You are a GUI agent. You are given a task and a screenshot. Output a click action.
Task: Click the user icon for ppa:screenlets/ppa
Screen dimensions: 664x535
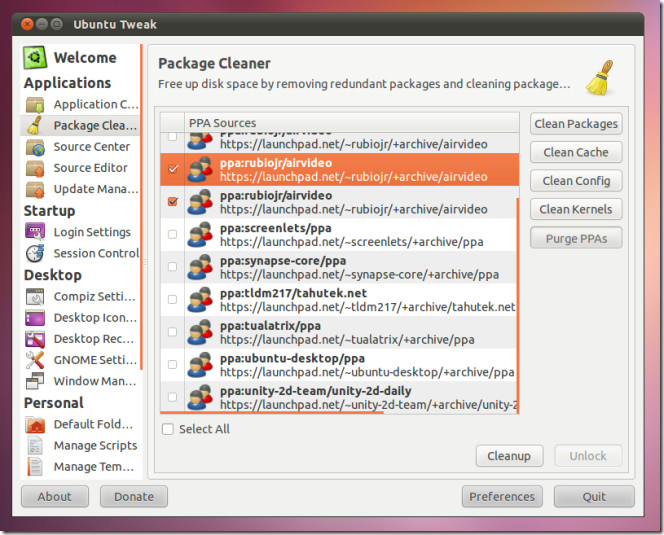[200, 234]
